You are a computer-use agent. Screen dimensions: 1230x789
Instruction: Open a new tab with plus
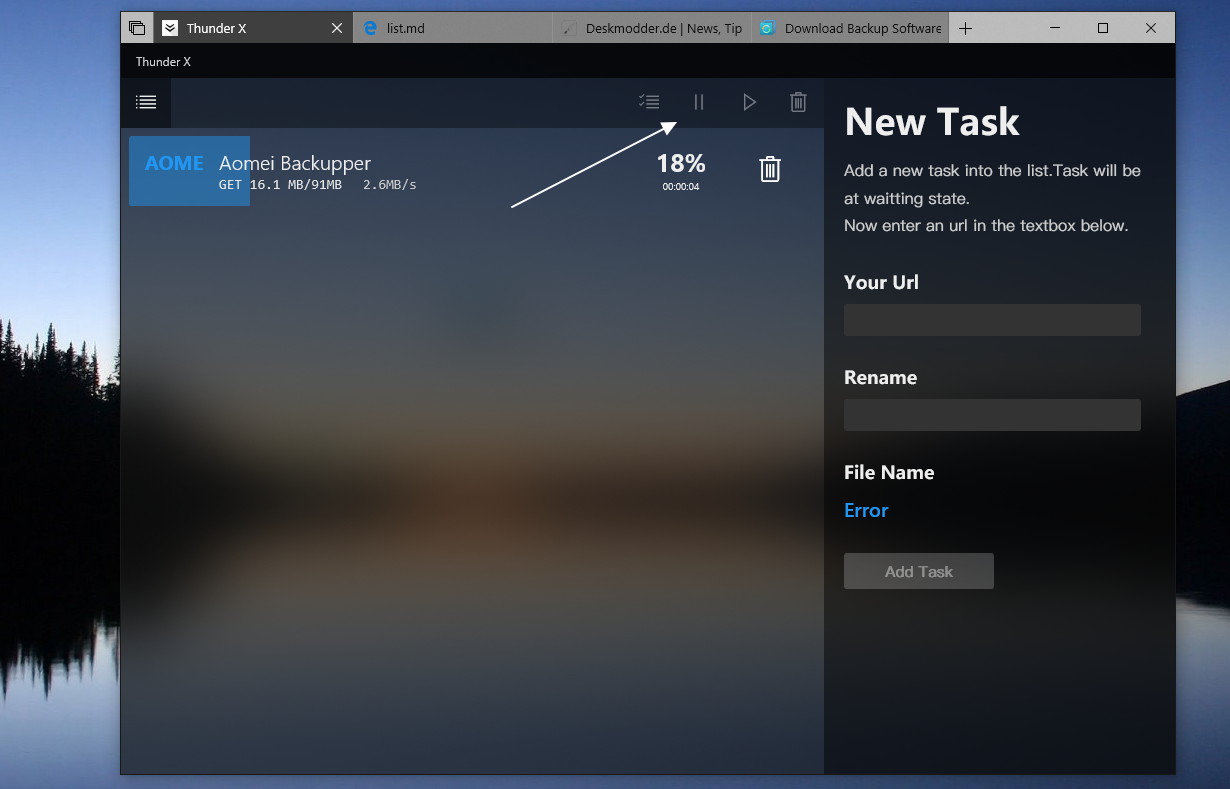tap(965, 28)
